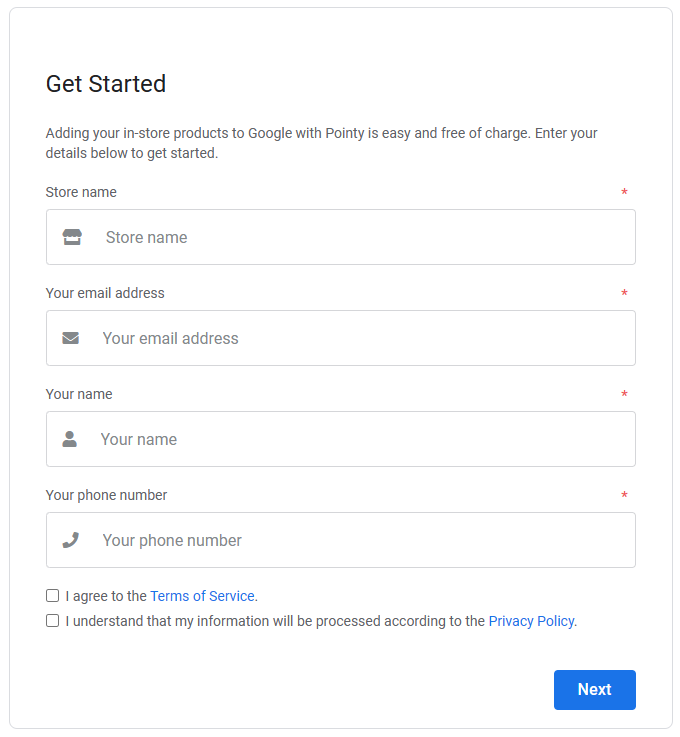Focus the Store name text input

(x=360, y=237)
